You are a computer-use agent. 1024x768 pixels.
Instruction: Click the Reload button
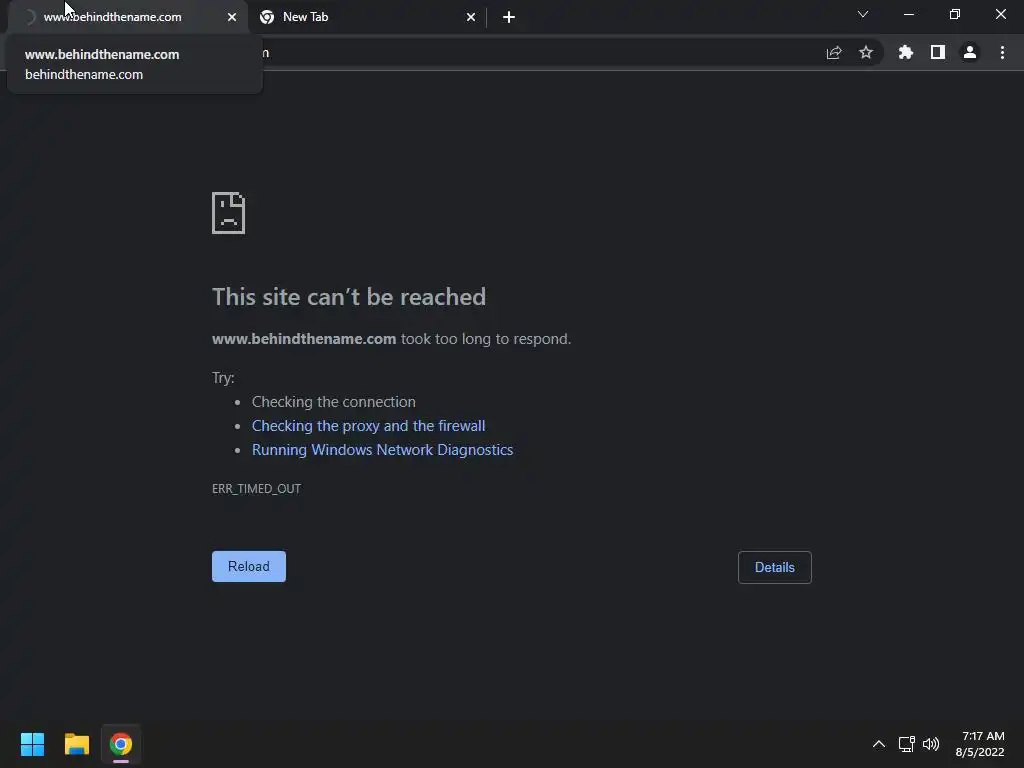coord(249,566)
